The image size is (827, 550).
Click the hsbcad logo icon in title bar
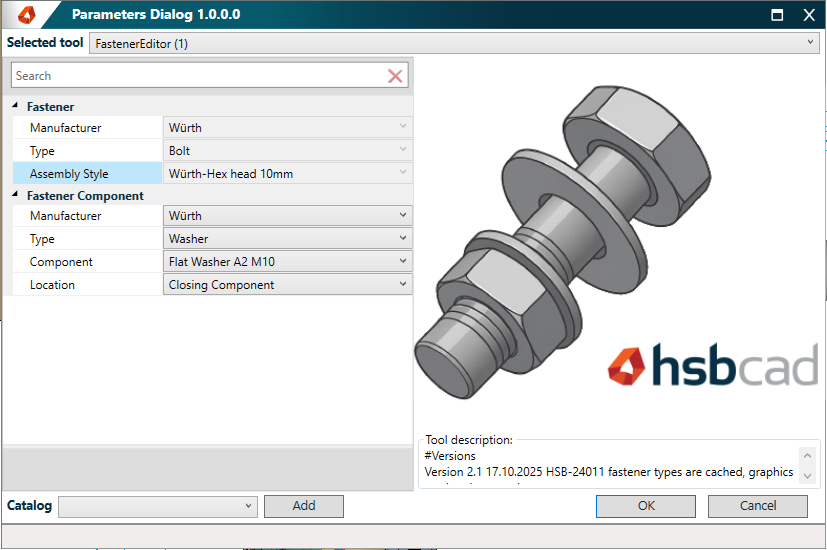point(26,14)
